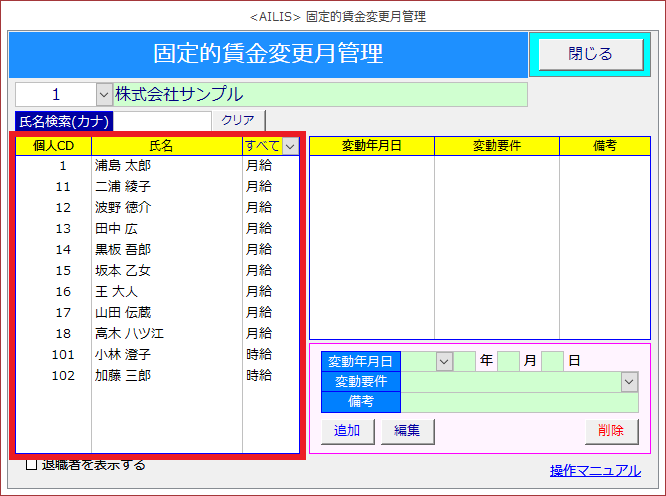The image size is (666, 496).
Task: Toggle 退職者を表示する checkbox
Action: (31, 465)
